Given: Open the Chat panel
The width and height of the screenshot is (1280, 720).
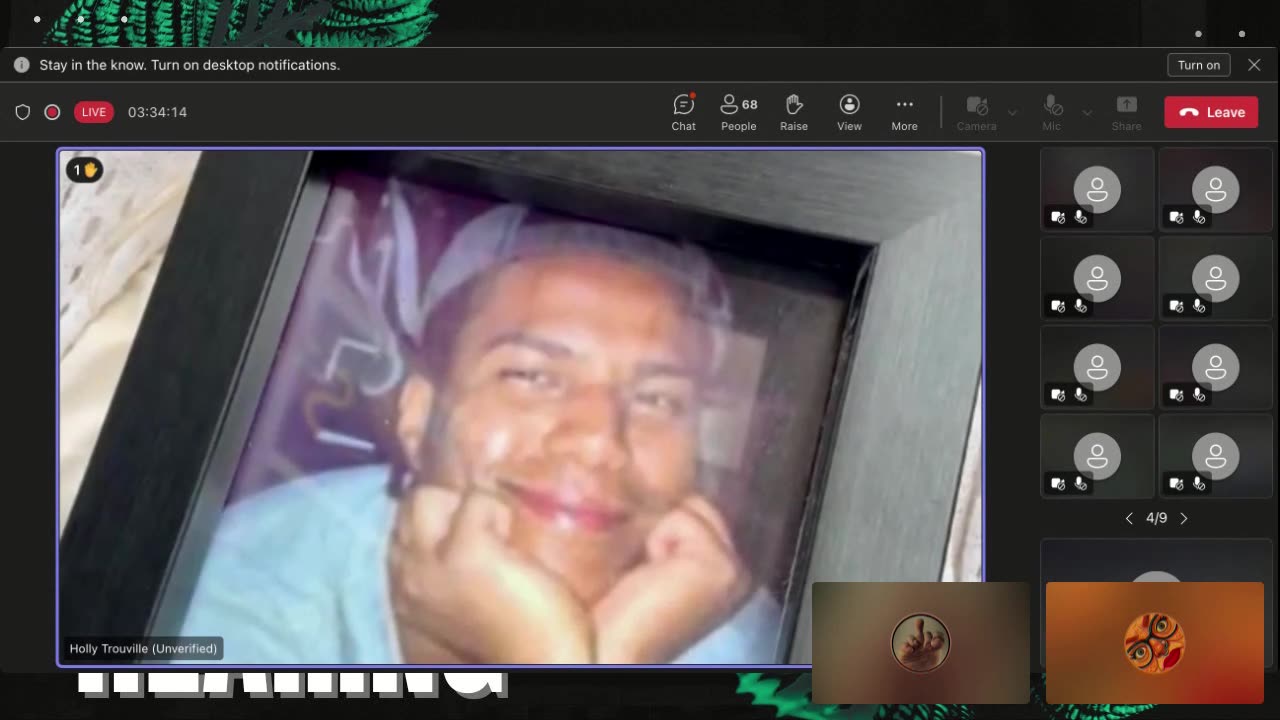Looking at the screenshot, I should pos(684,112).
